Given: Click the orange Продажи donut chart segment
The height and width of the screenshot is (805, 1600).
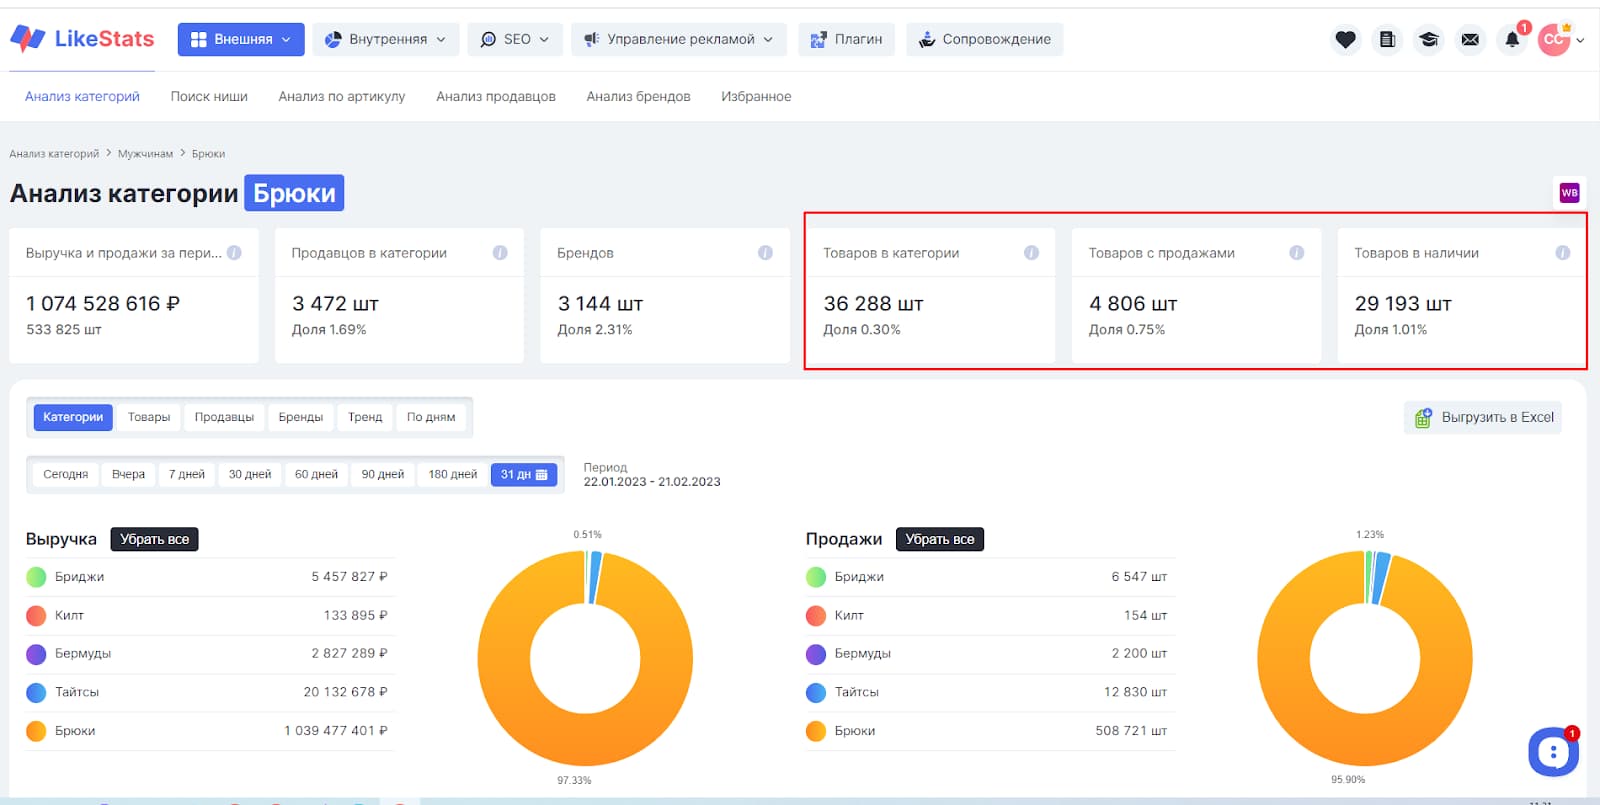Looking at the screenshot, I should (1365, 740).
